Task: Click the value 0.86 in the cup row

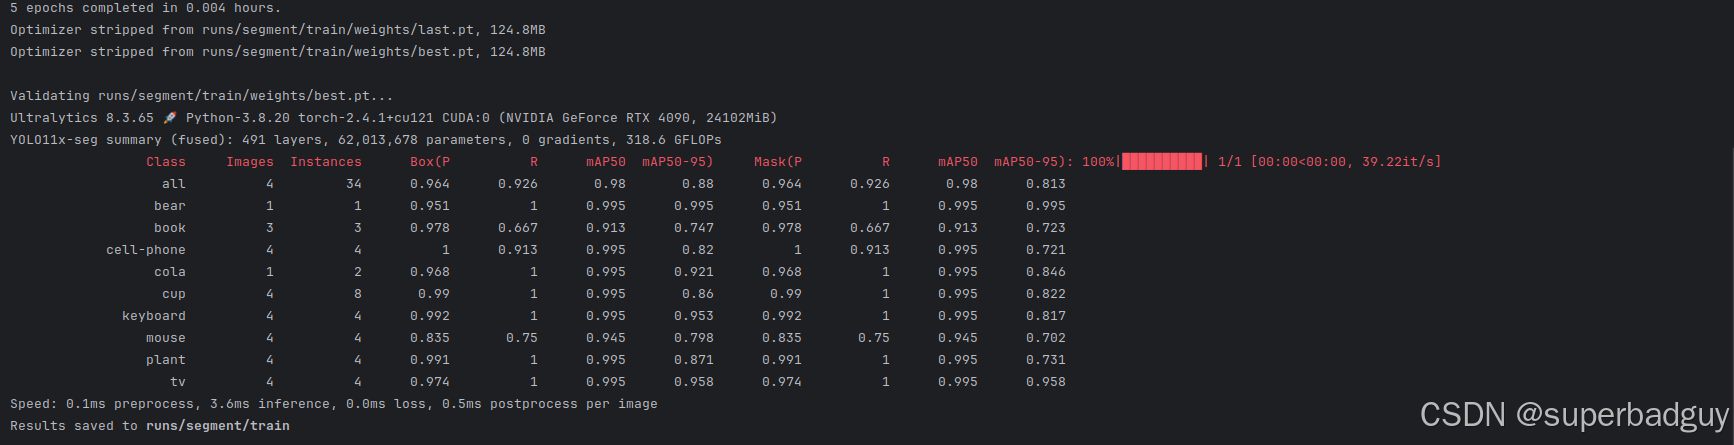Action: tap(698, 294)
